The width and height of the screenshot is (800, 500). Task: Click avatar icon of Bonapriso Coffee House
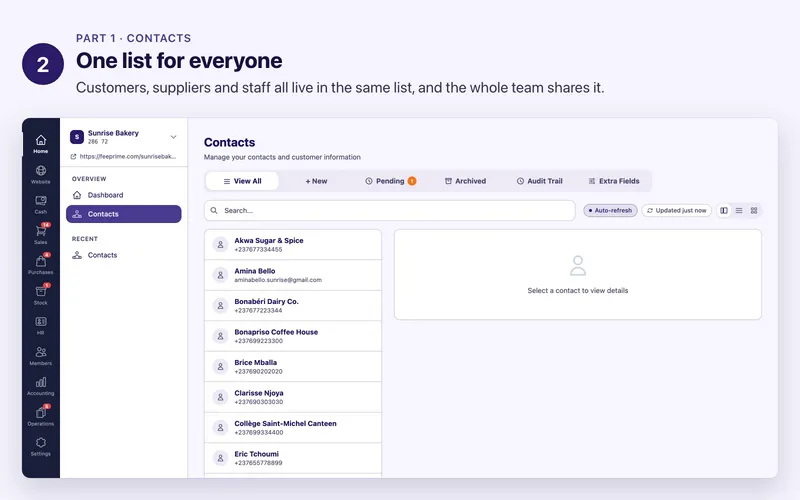tap(220, 336)
